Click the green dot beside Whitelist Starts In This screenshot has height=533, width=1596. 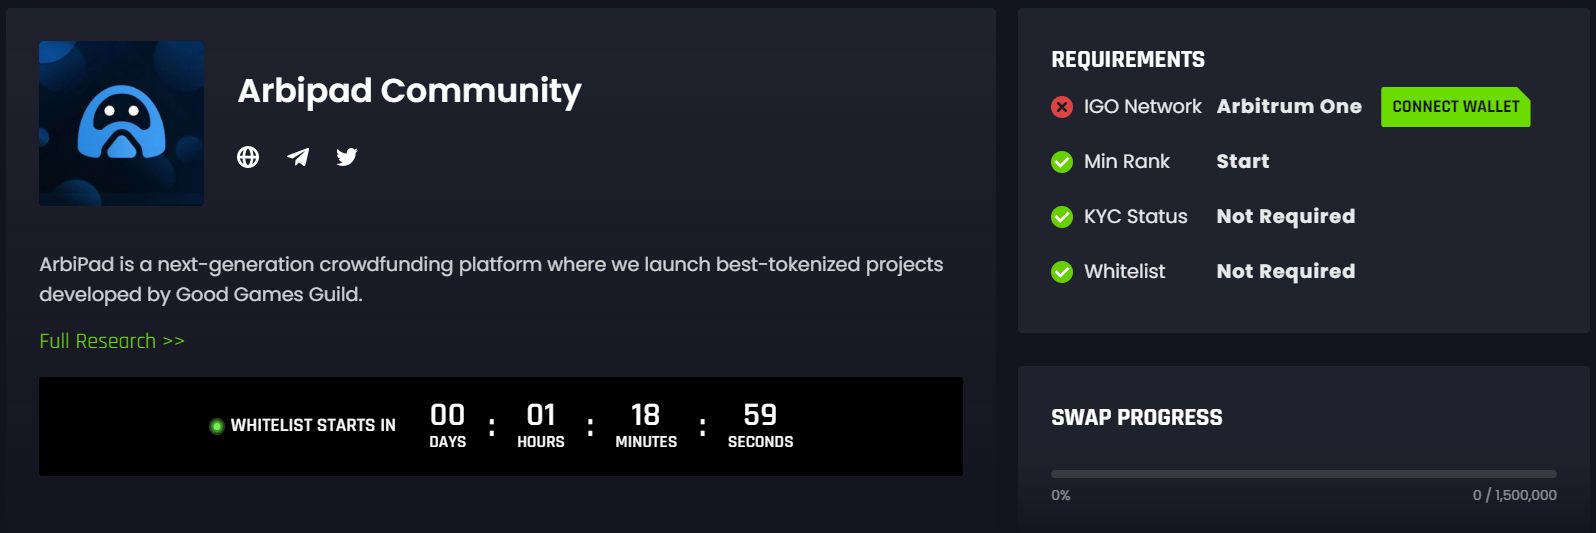(x=216, y=426)
